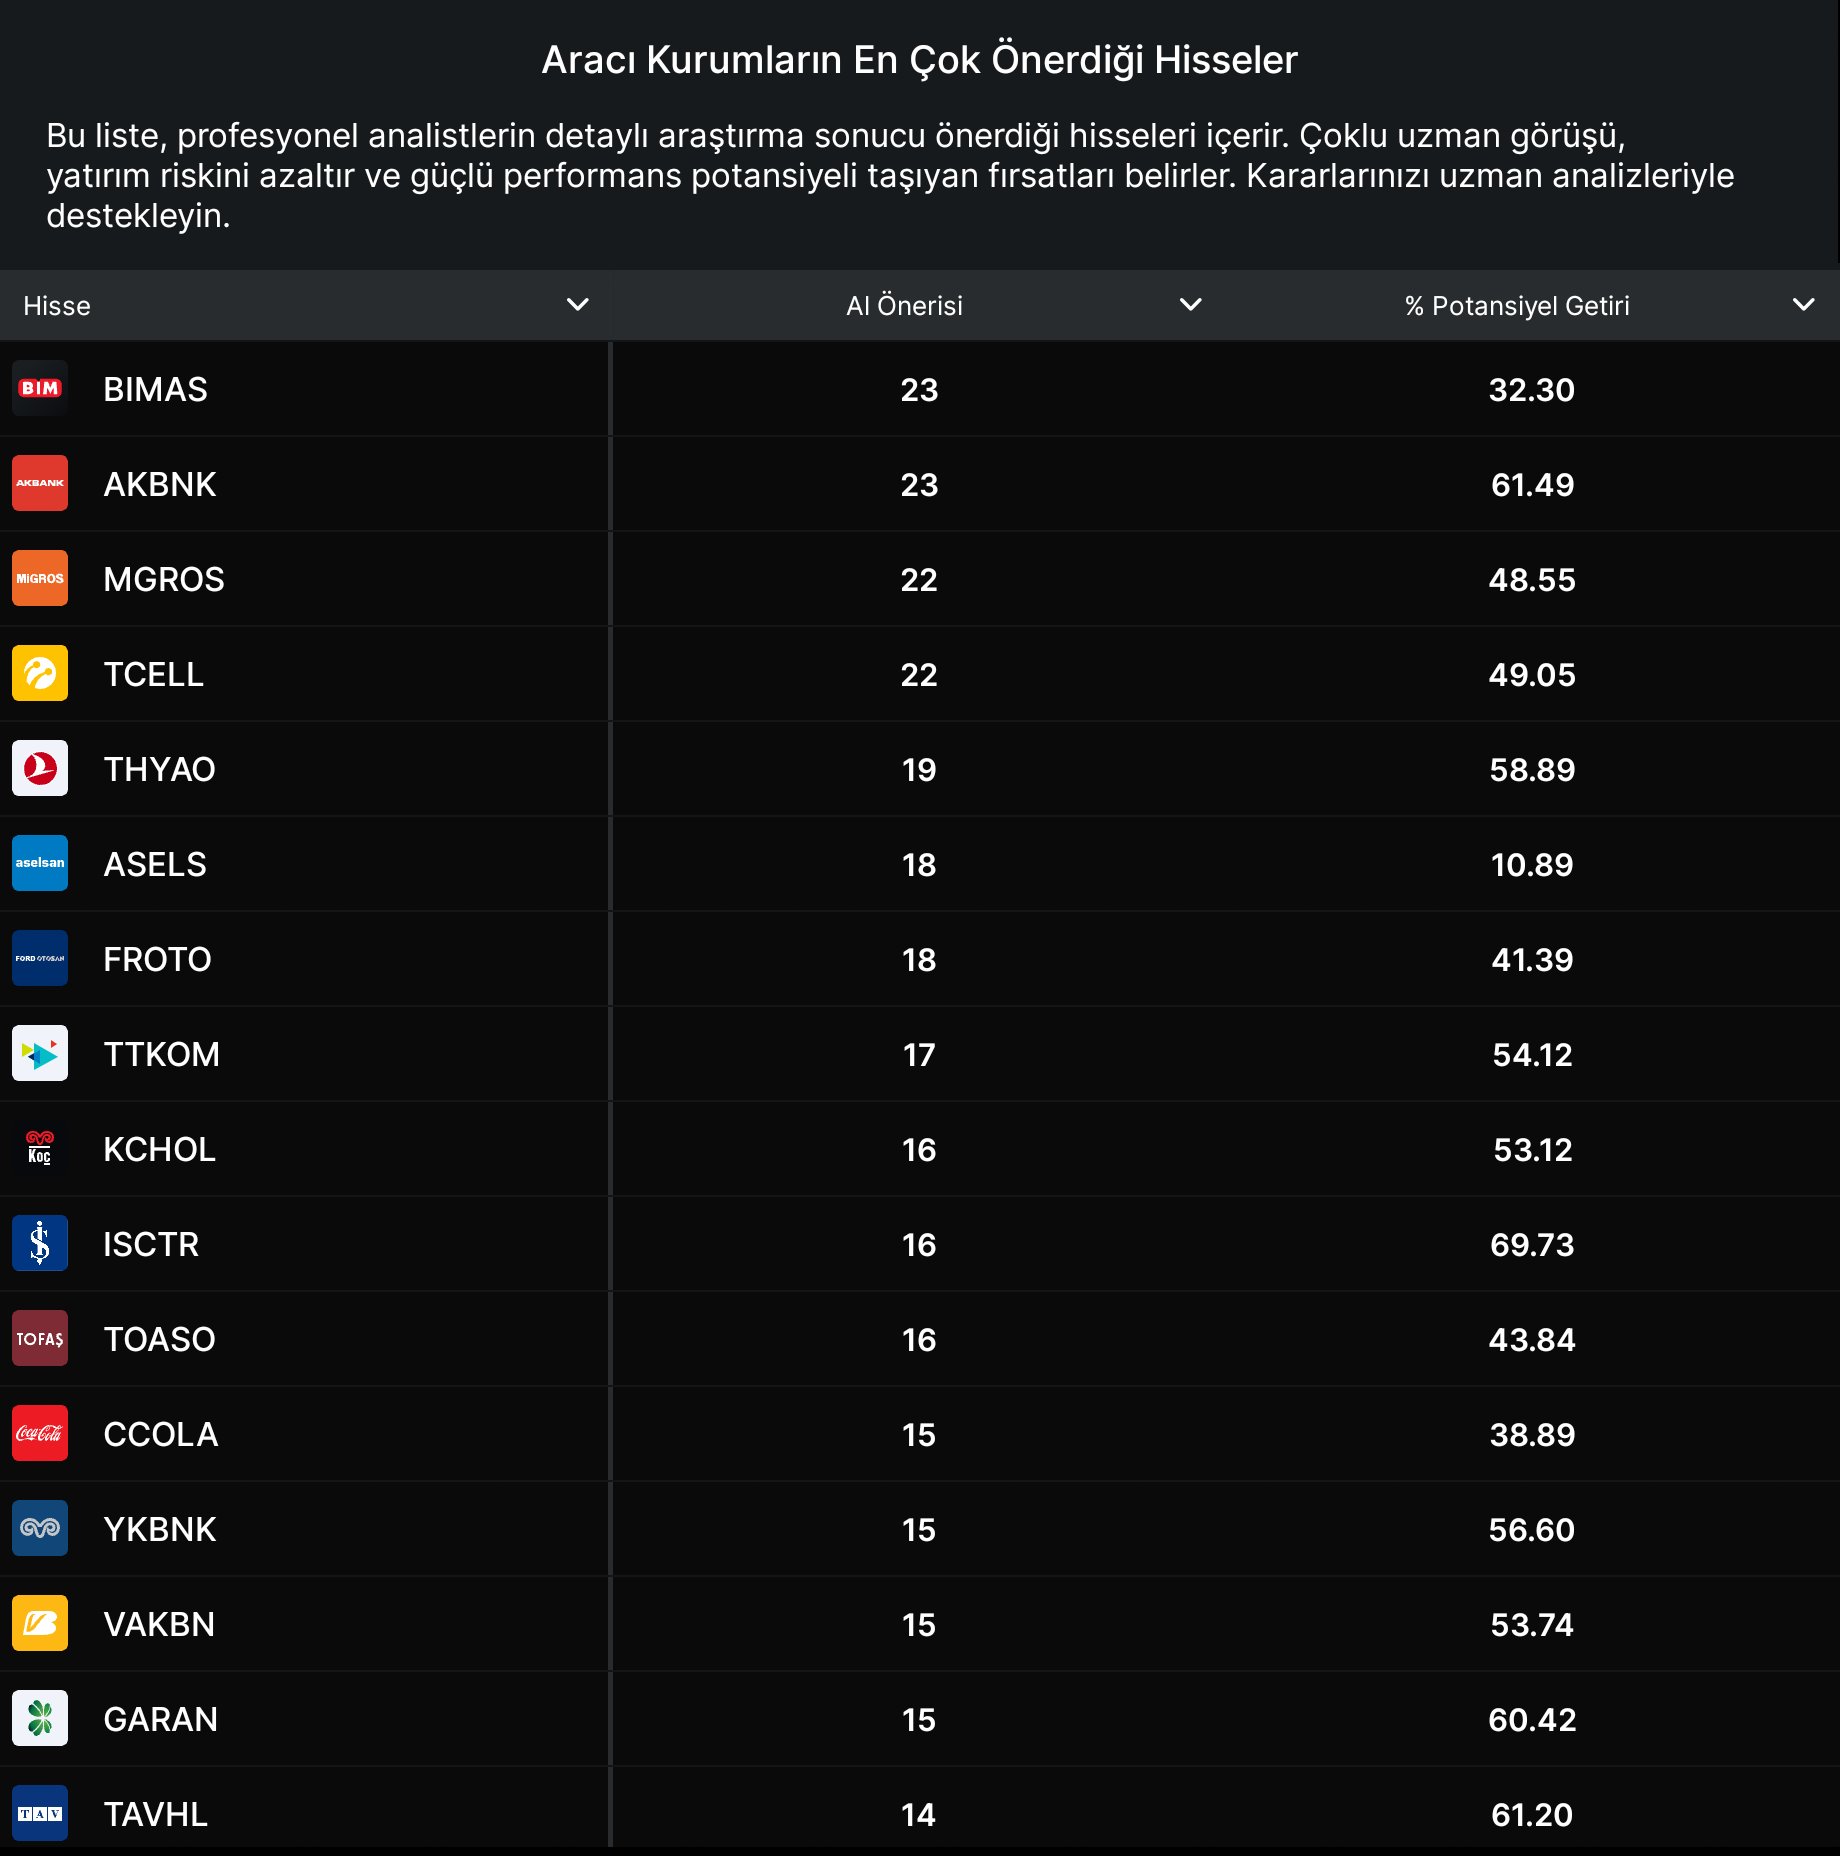Viewport: 1840px width, 1856px height.
Task: Click the Garanti clover logo icon
Action: pos(40,1718)
